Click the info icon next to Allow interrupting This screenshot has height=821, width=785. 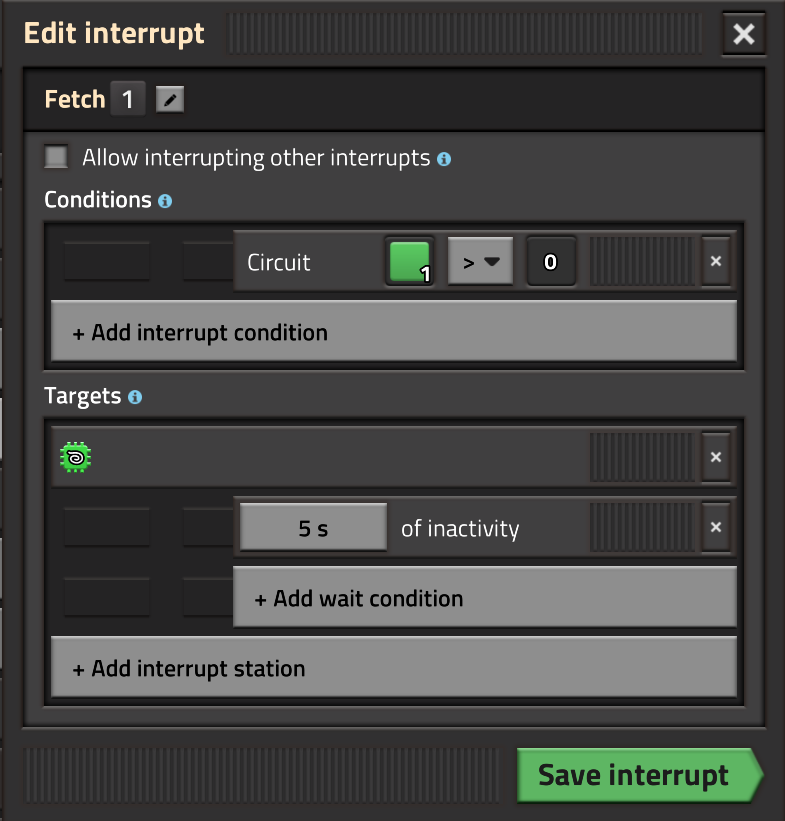click(443, 158)
